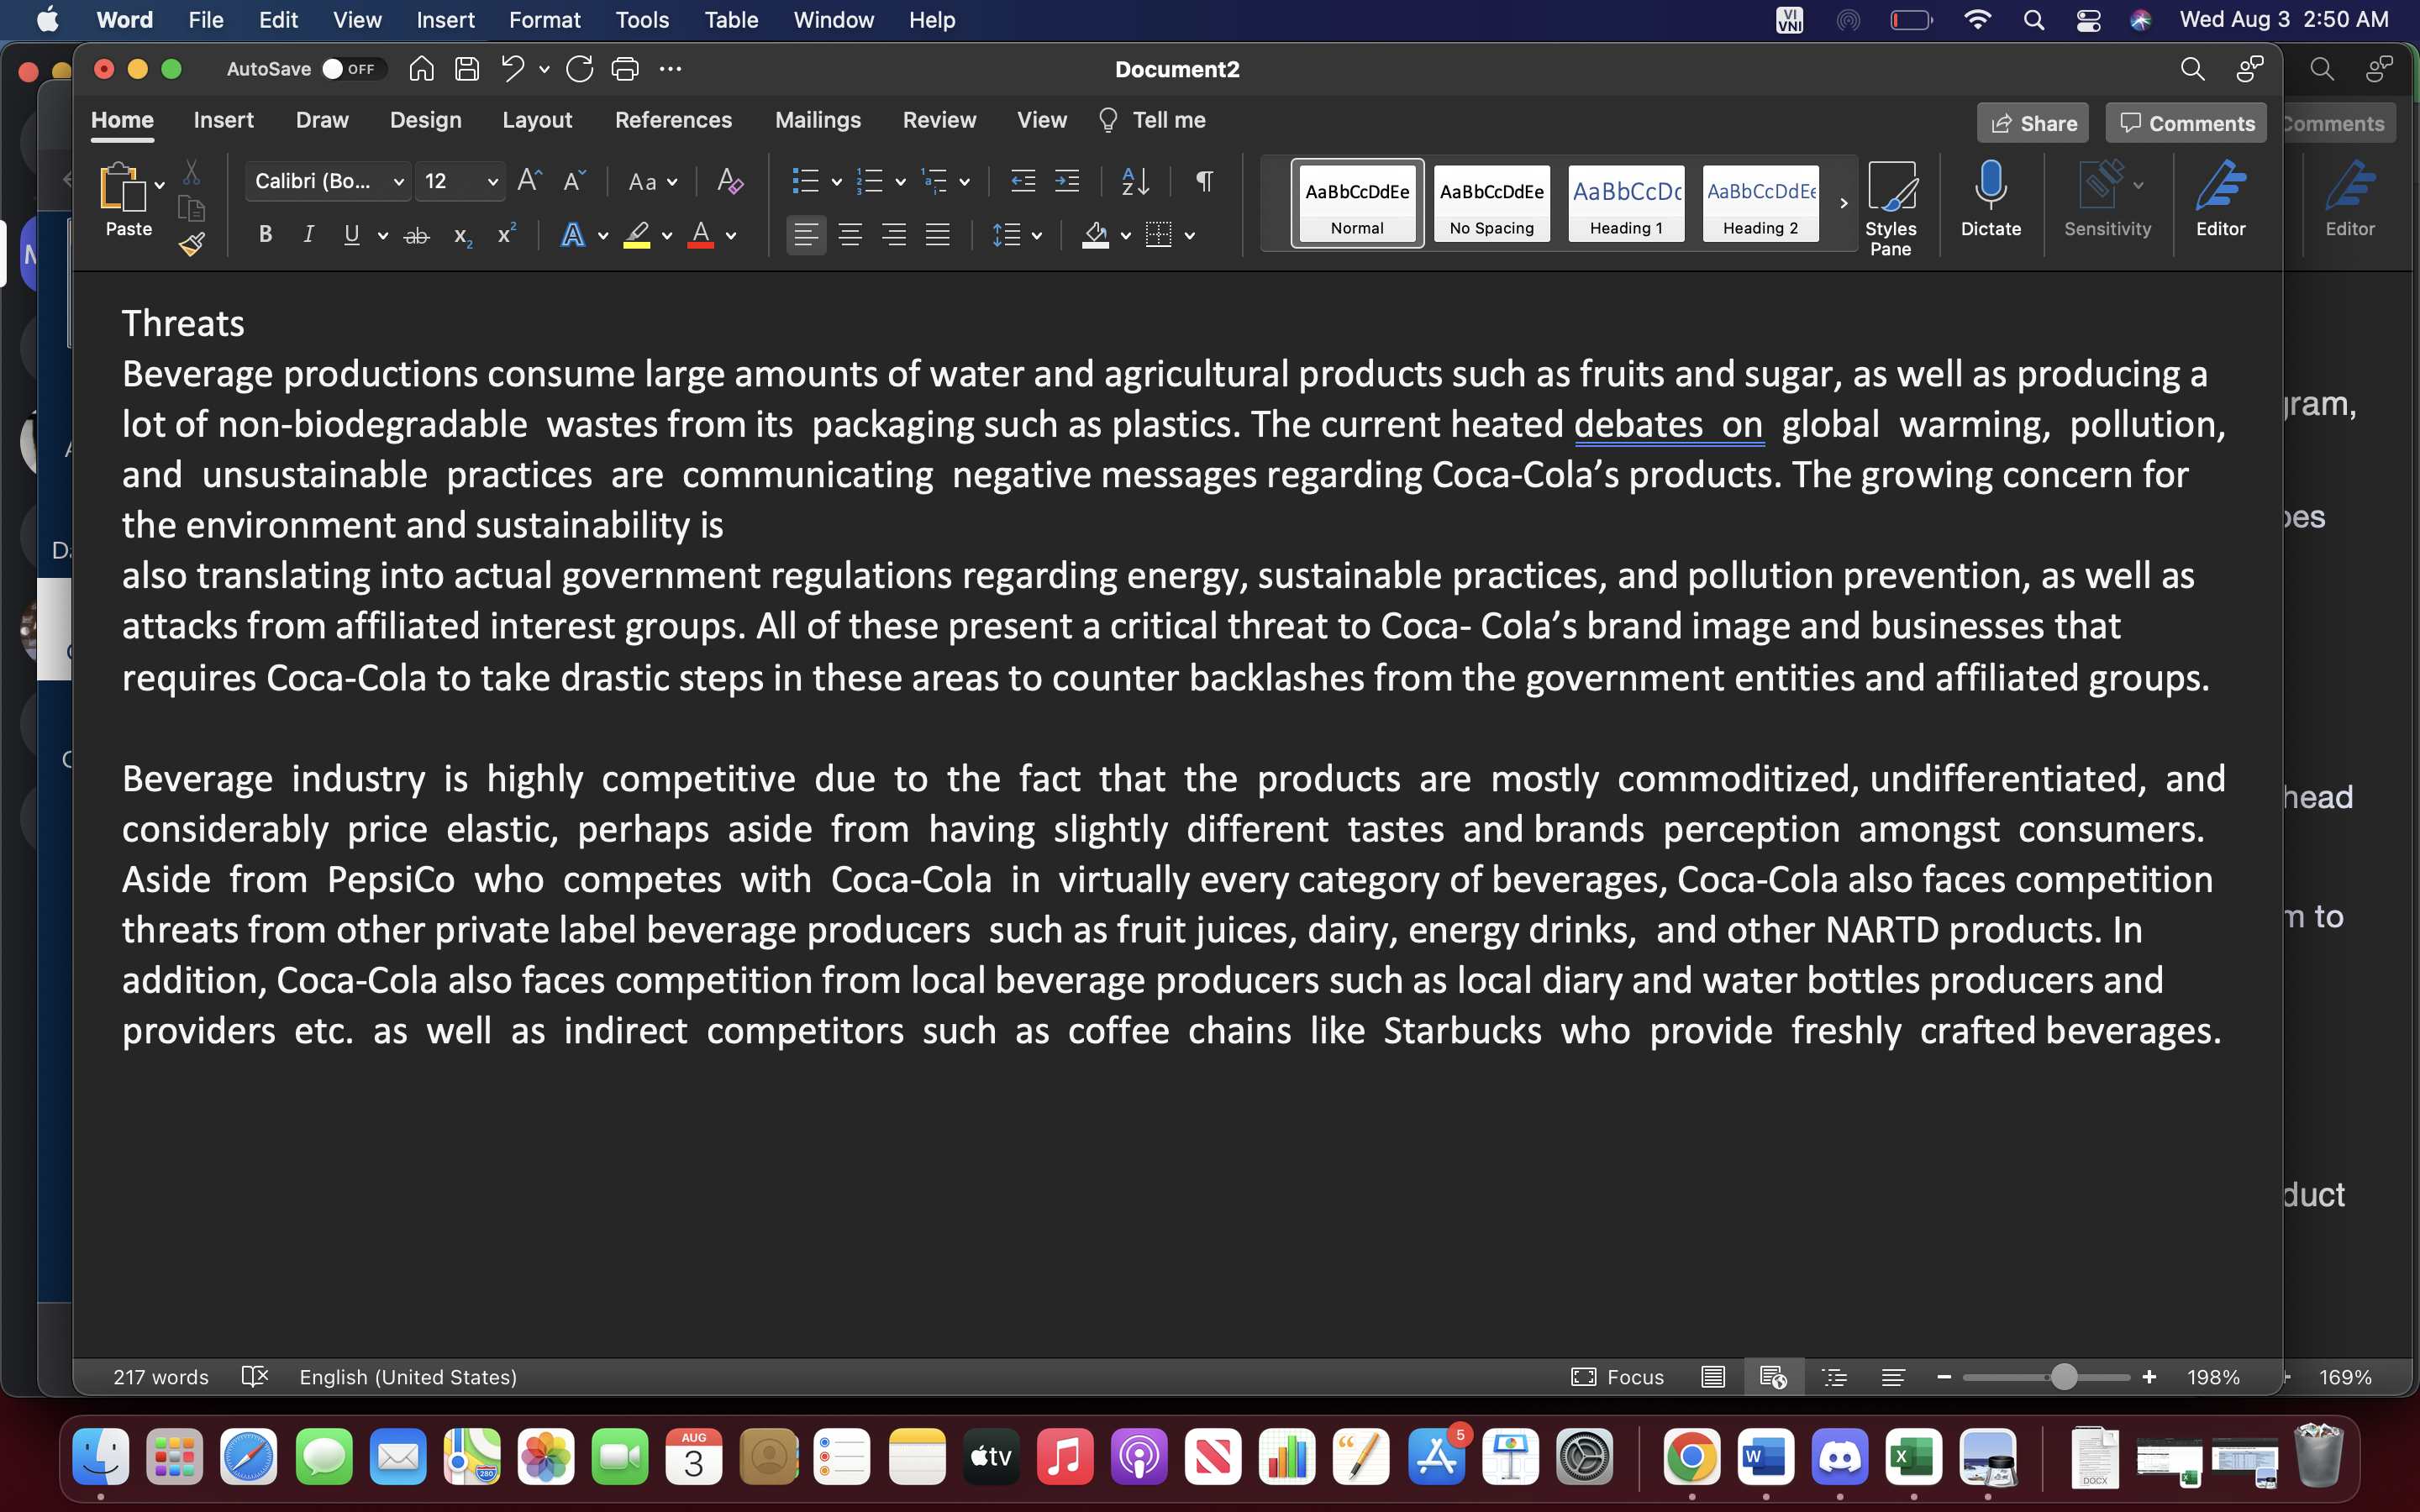Viewport: 2420px width, 1512px height.
Task: Switch to the Review ribbon tab
Action: coord(939,120)
